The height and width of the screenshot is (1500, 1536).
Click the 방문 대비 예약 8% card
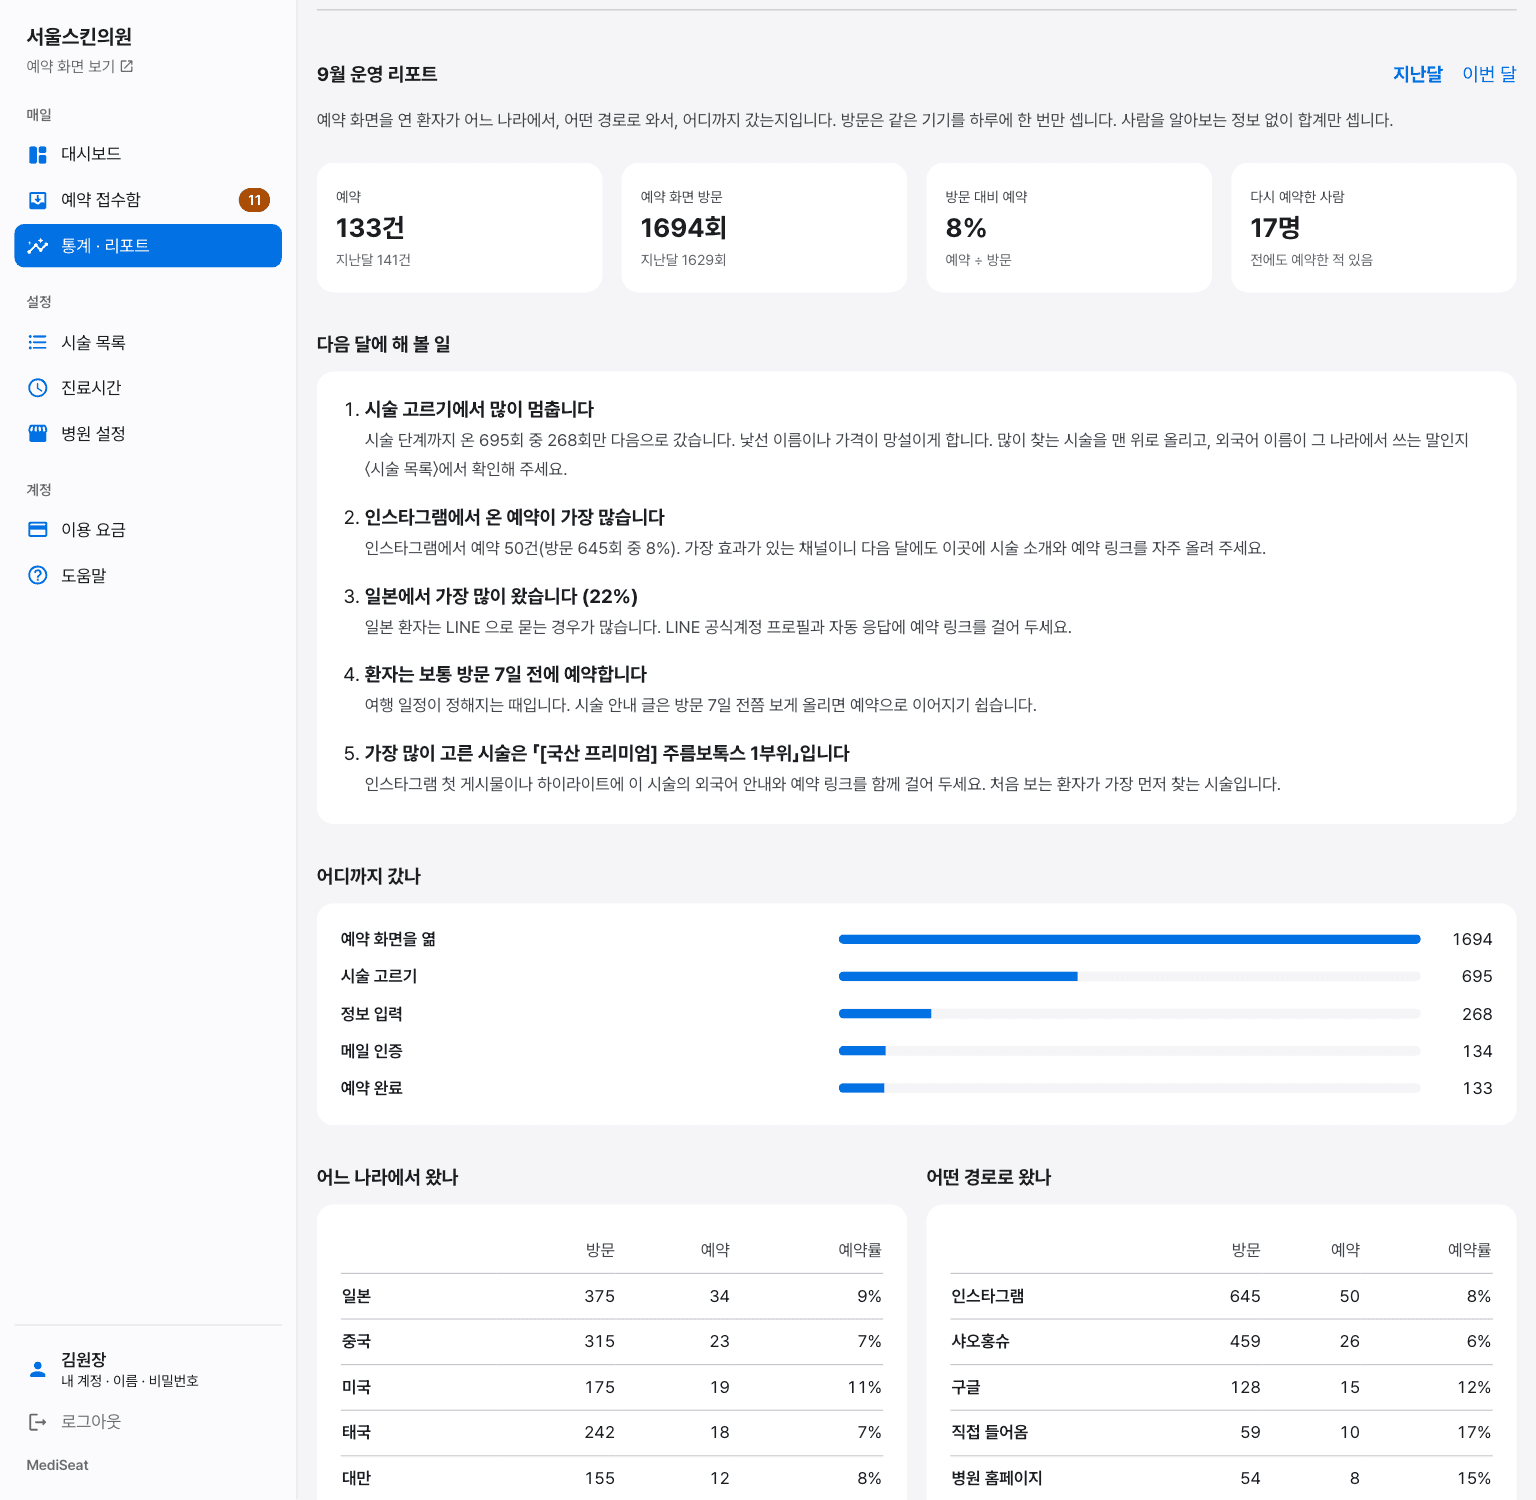(x=1069, y=228)
